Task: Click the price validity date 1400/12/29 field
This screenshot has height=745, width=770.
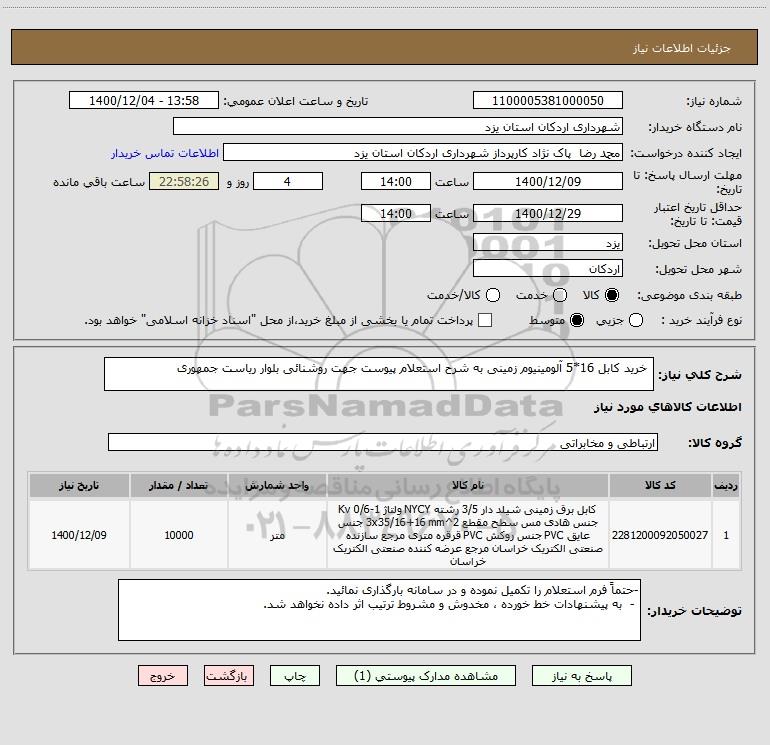Action: pyautogui.click(x=548, y=213)
